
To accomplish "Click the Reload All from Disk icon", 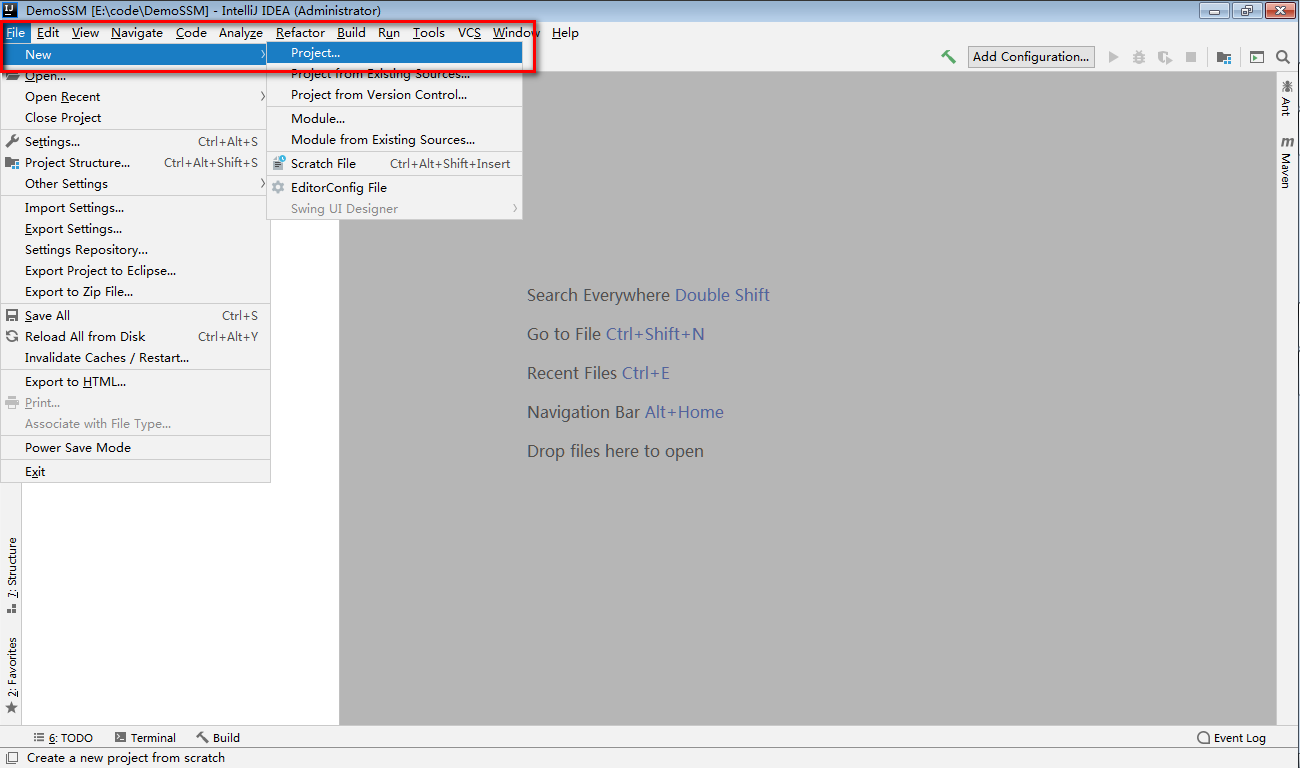I will tap(12, 337).
